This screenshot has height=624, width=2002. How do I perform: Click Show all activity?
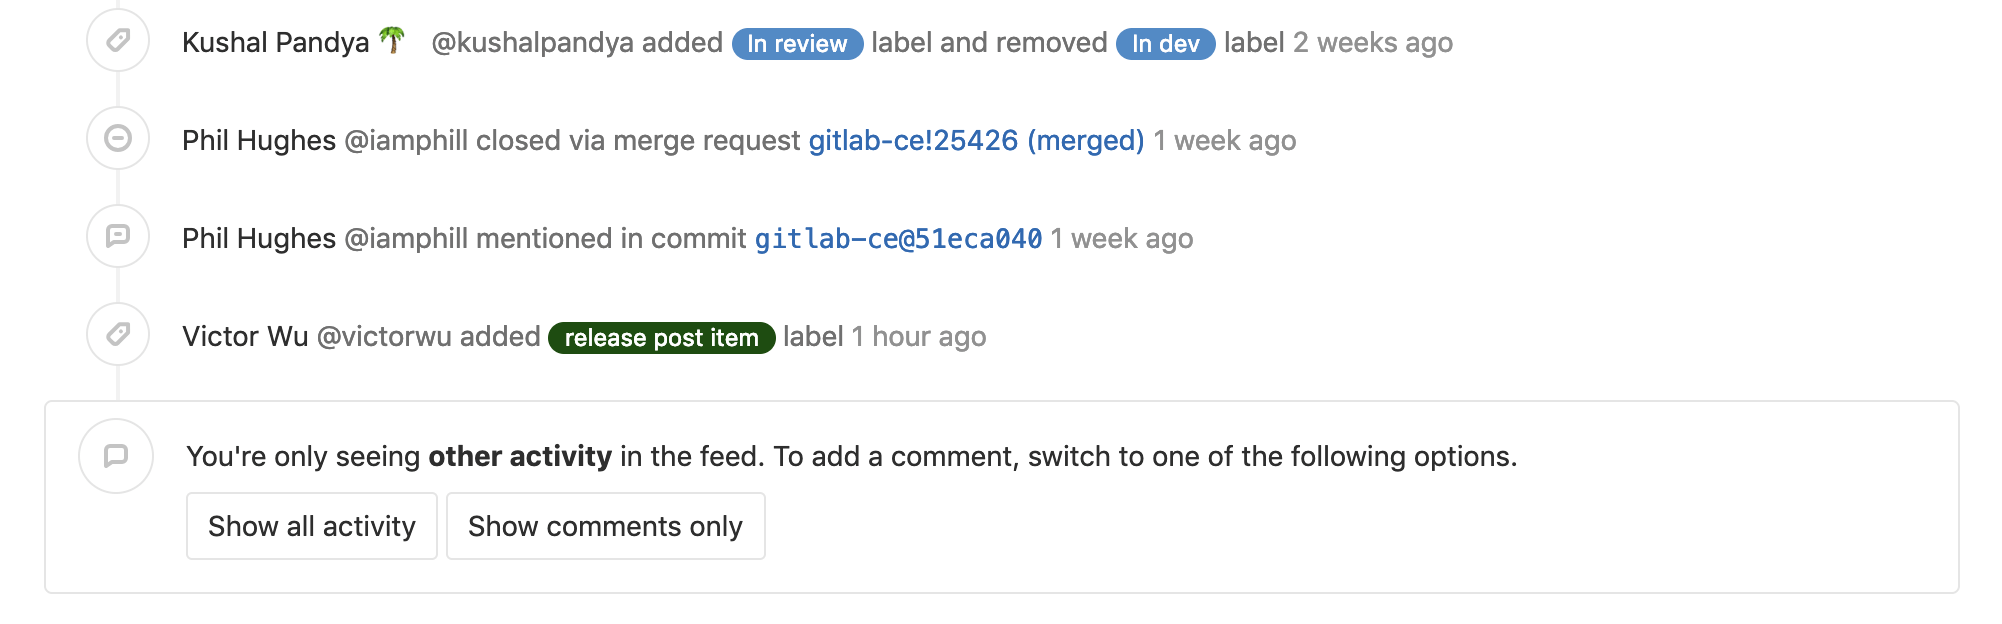(x=310, y=525)
